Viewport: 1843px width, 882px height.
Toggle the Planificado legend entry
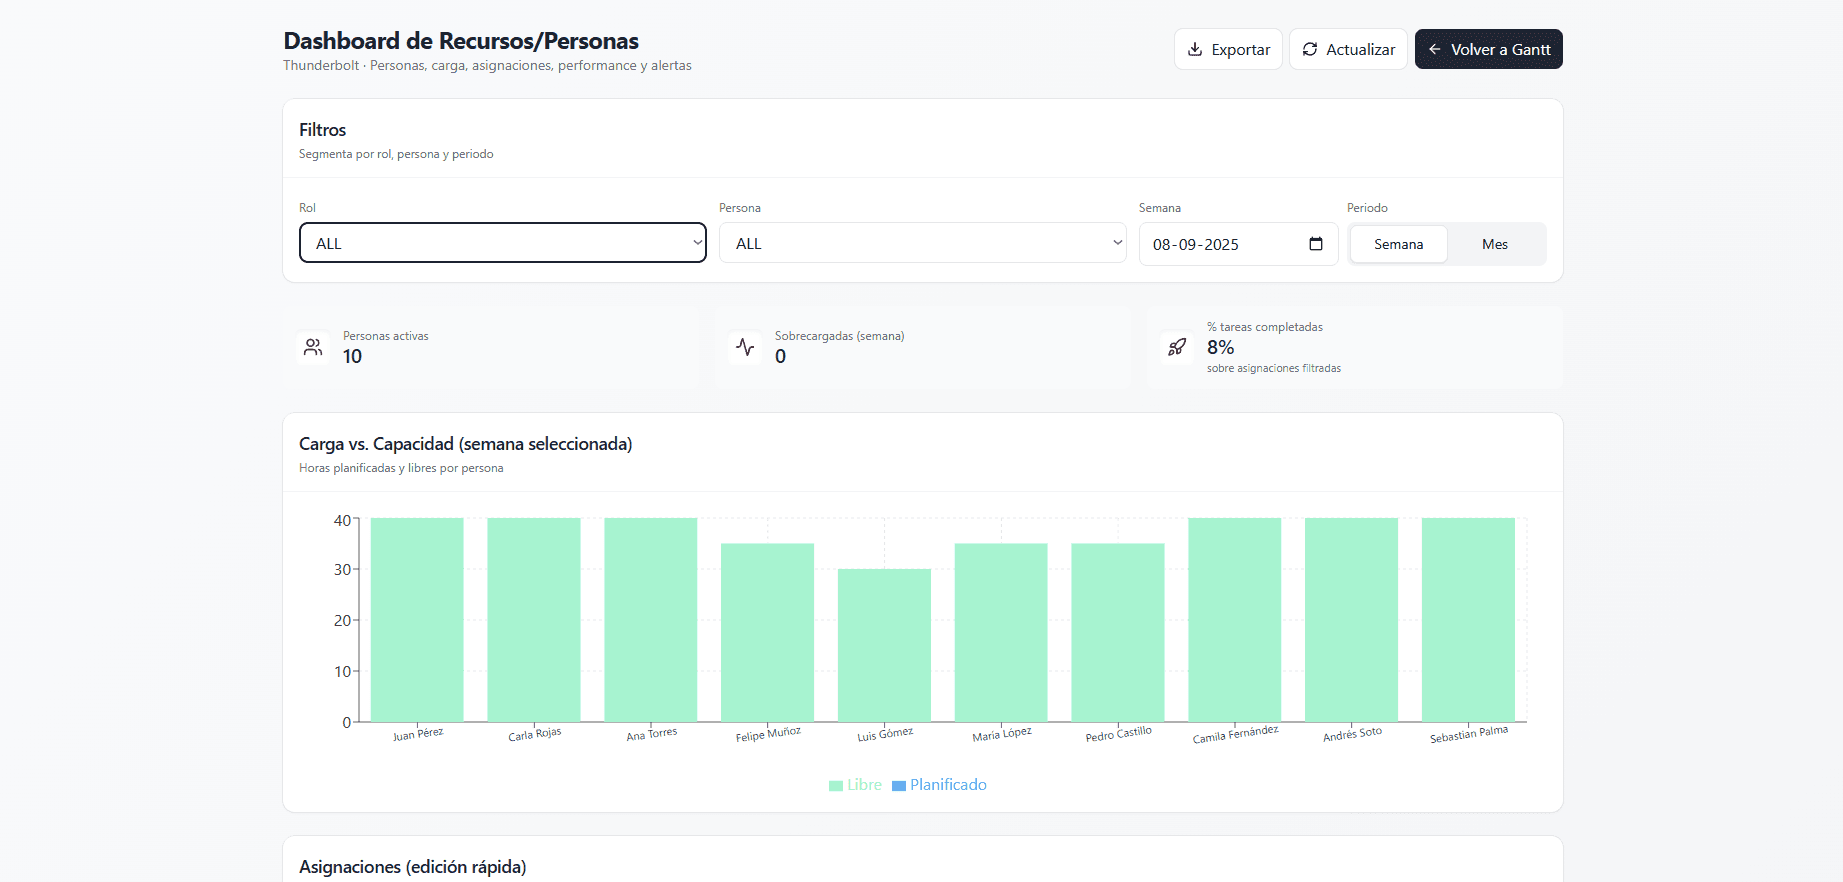click(x=939, y=785)
